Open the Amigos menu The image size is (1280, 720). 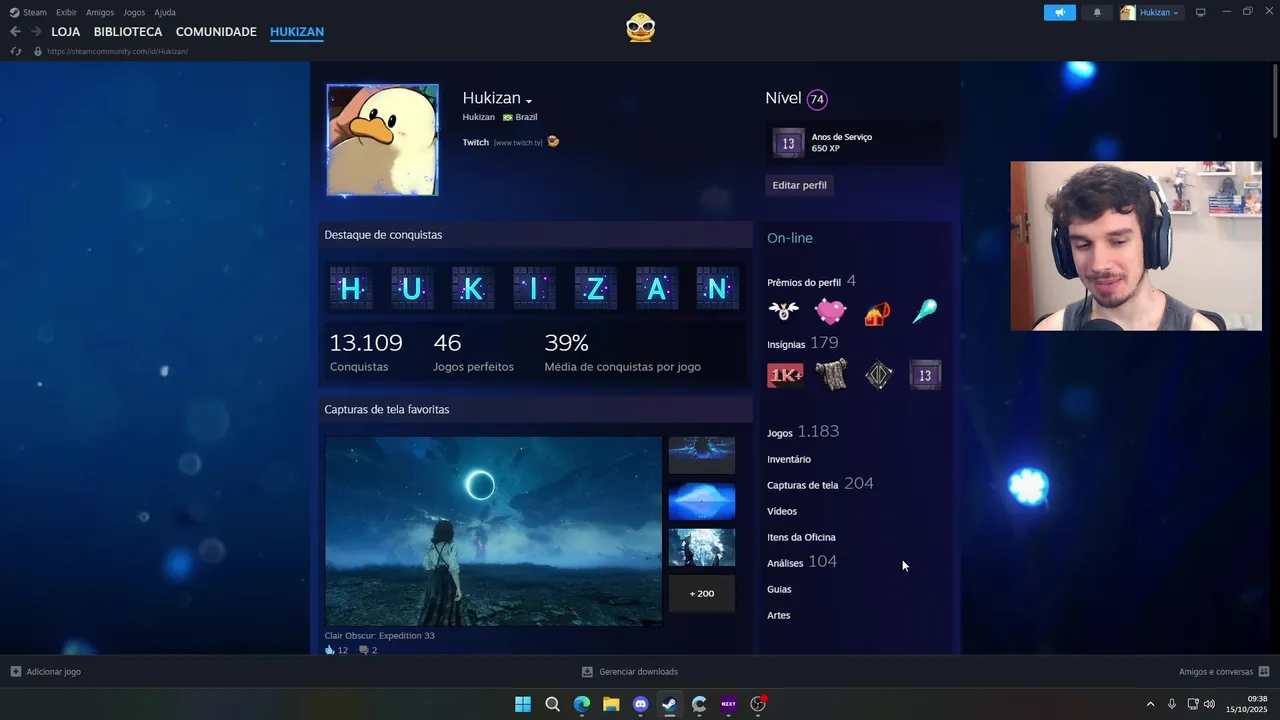[x=100, y=13]
